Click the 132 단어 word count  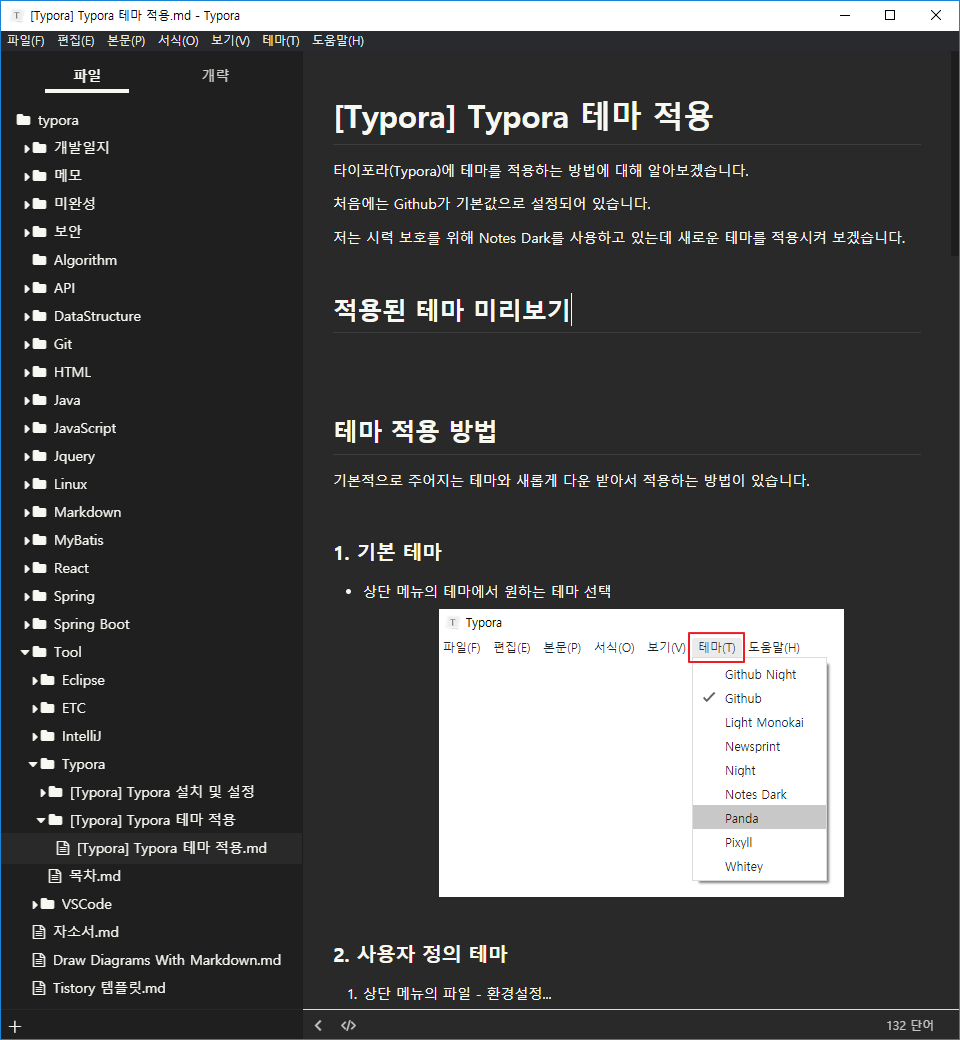coord(910,1025)
